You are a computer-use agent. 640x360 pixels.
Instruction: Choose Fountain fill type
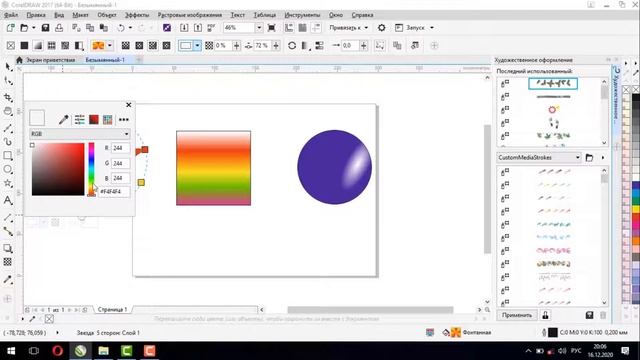pyautogui.click(x=38, y=45)
